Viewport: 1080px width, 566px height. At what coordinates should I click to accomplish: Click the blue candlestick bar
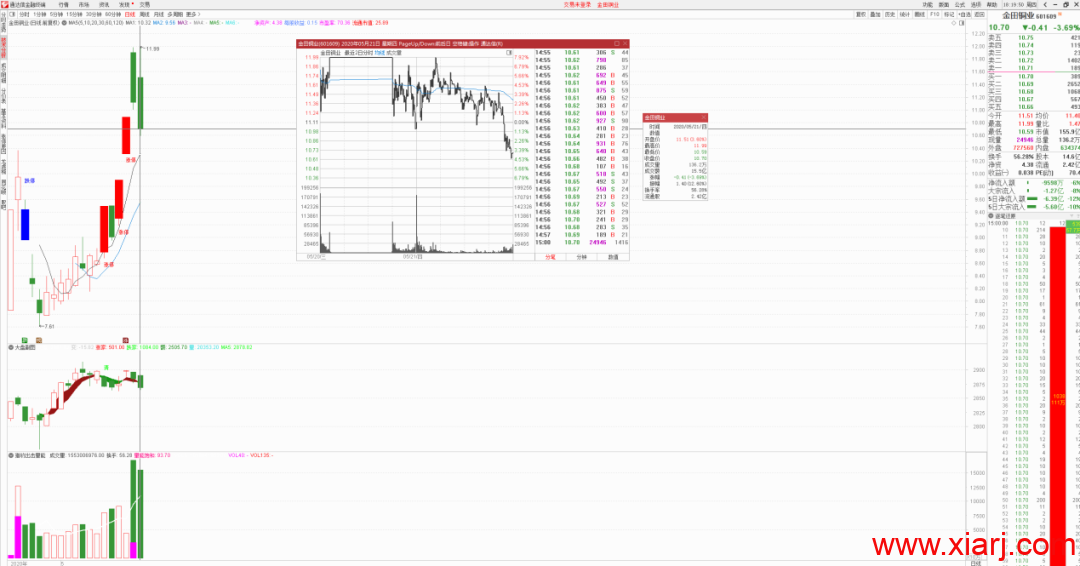click(25, 224)
